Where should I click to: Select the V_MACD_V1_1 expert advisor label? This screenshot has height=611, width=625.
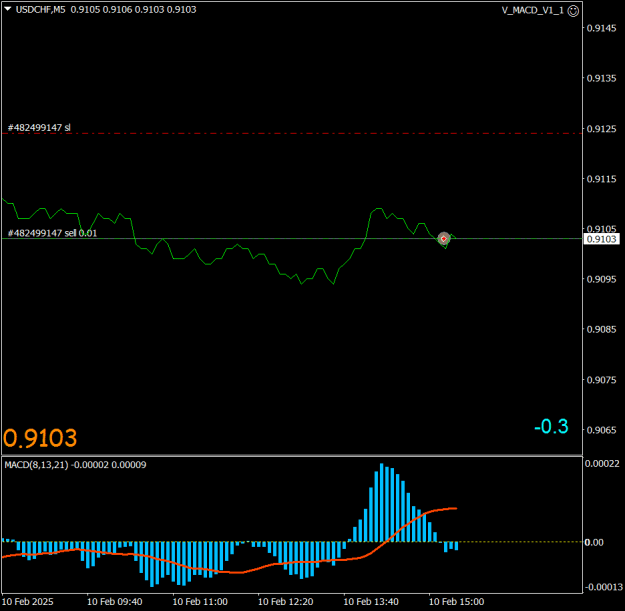click(533, 11)
